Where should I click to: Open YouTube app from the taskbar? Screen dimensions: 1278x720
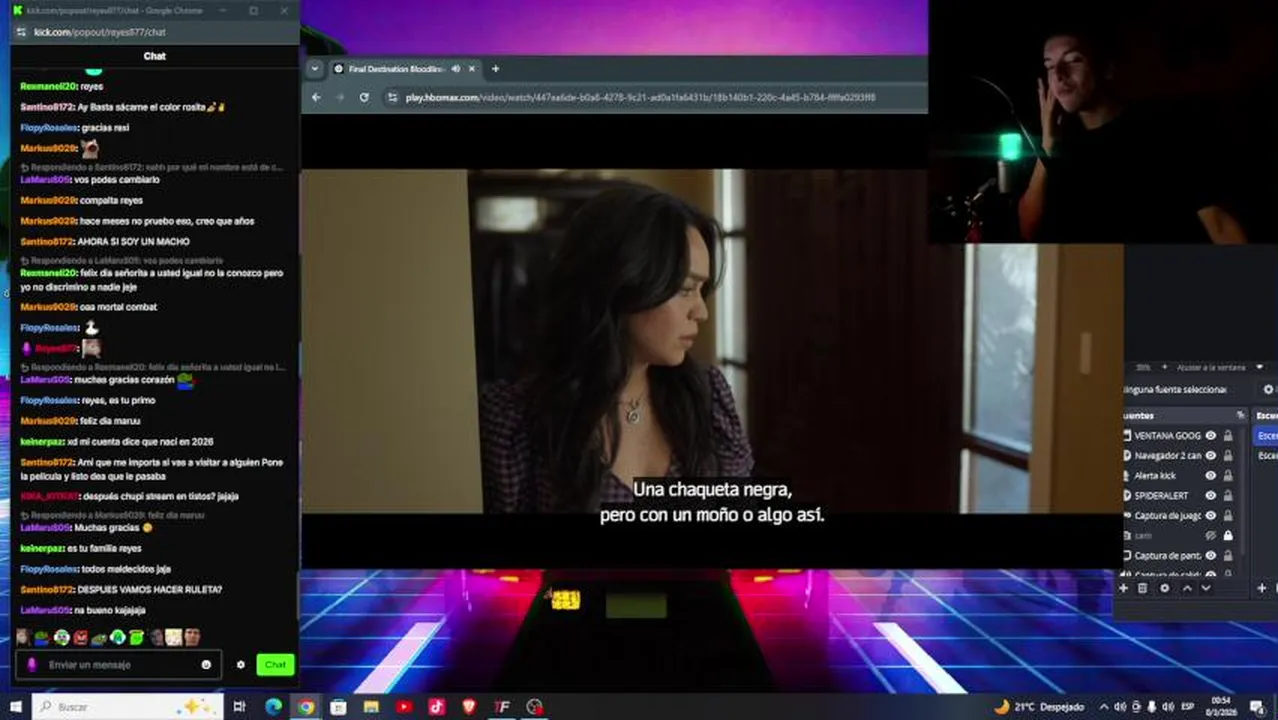tap(404, 706)
